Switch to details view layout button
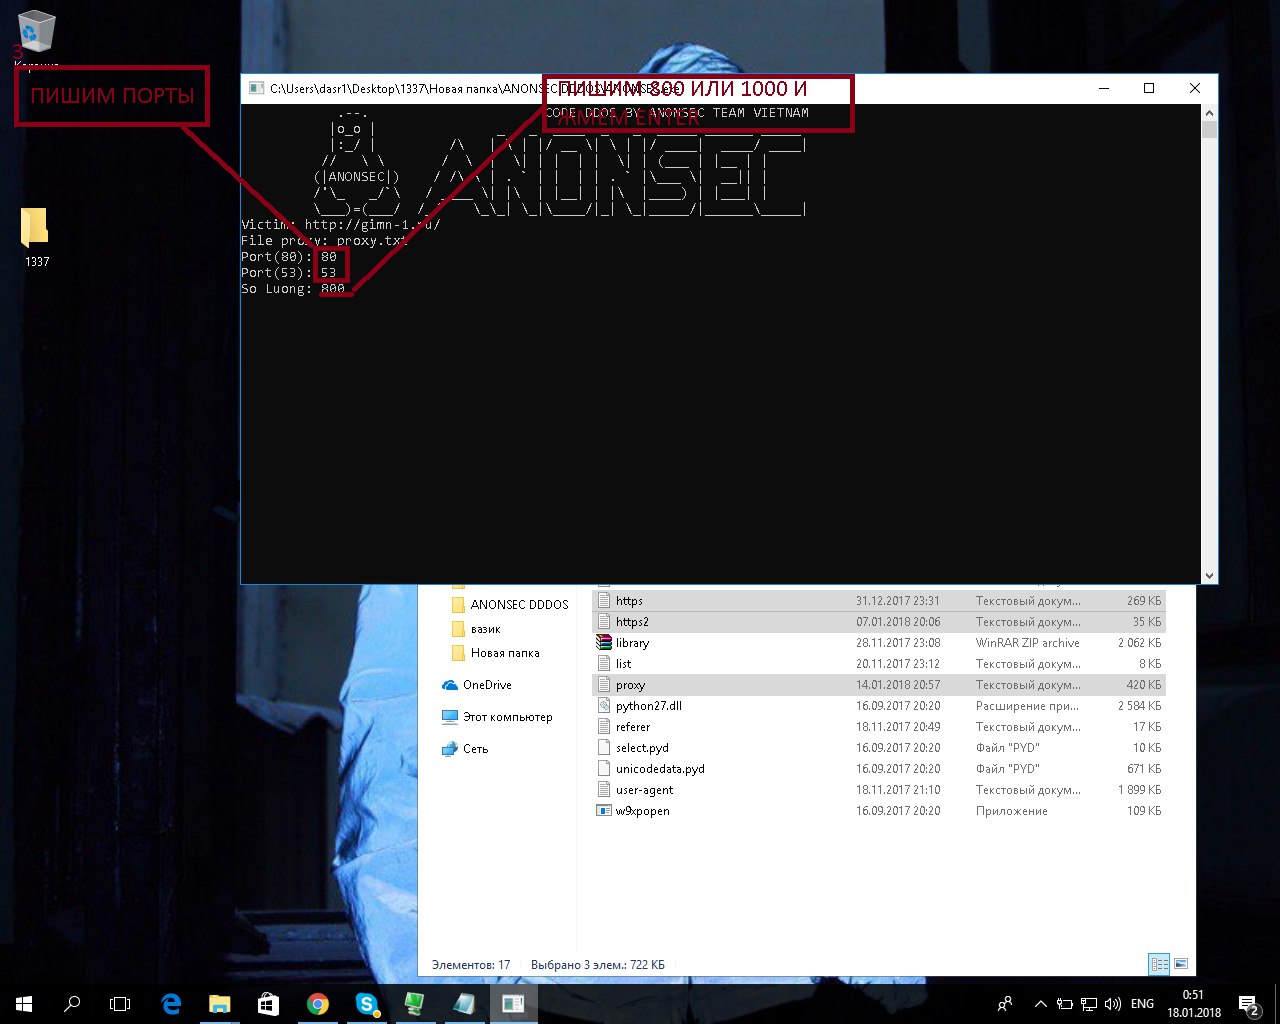Viewport: 1280px width, 1024px height. 1159,964
